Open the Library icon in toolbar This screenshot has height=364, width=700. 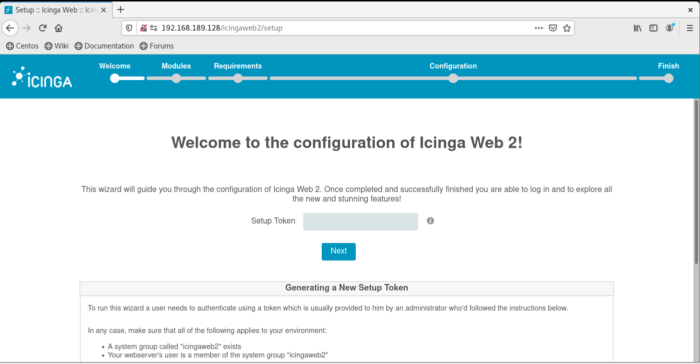638,28
